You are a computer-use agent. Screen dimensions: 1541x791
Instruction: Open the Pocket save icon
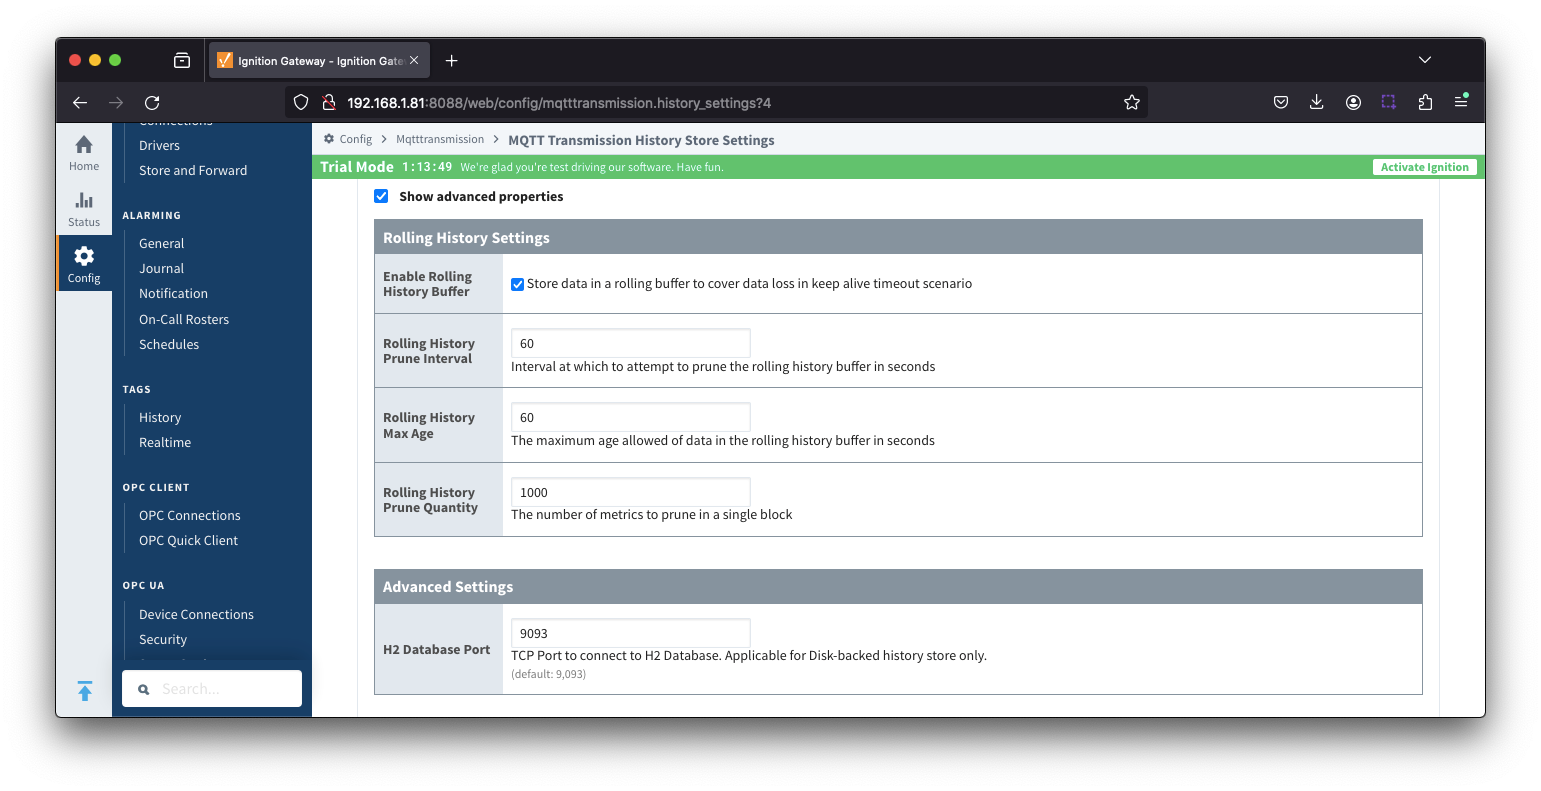click(x=1281, y=102)
